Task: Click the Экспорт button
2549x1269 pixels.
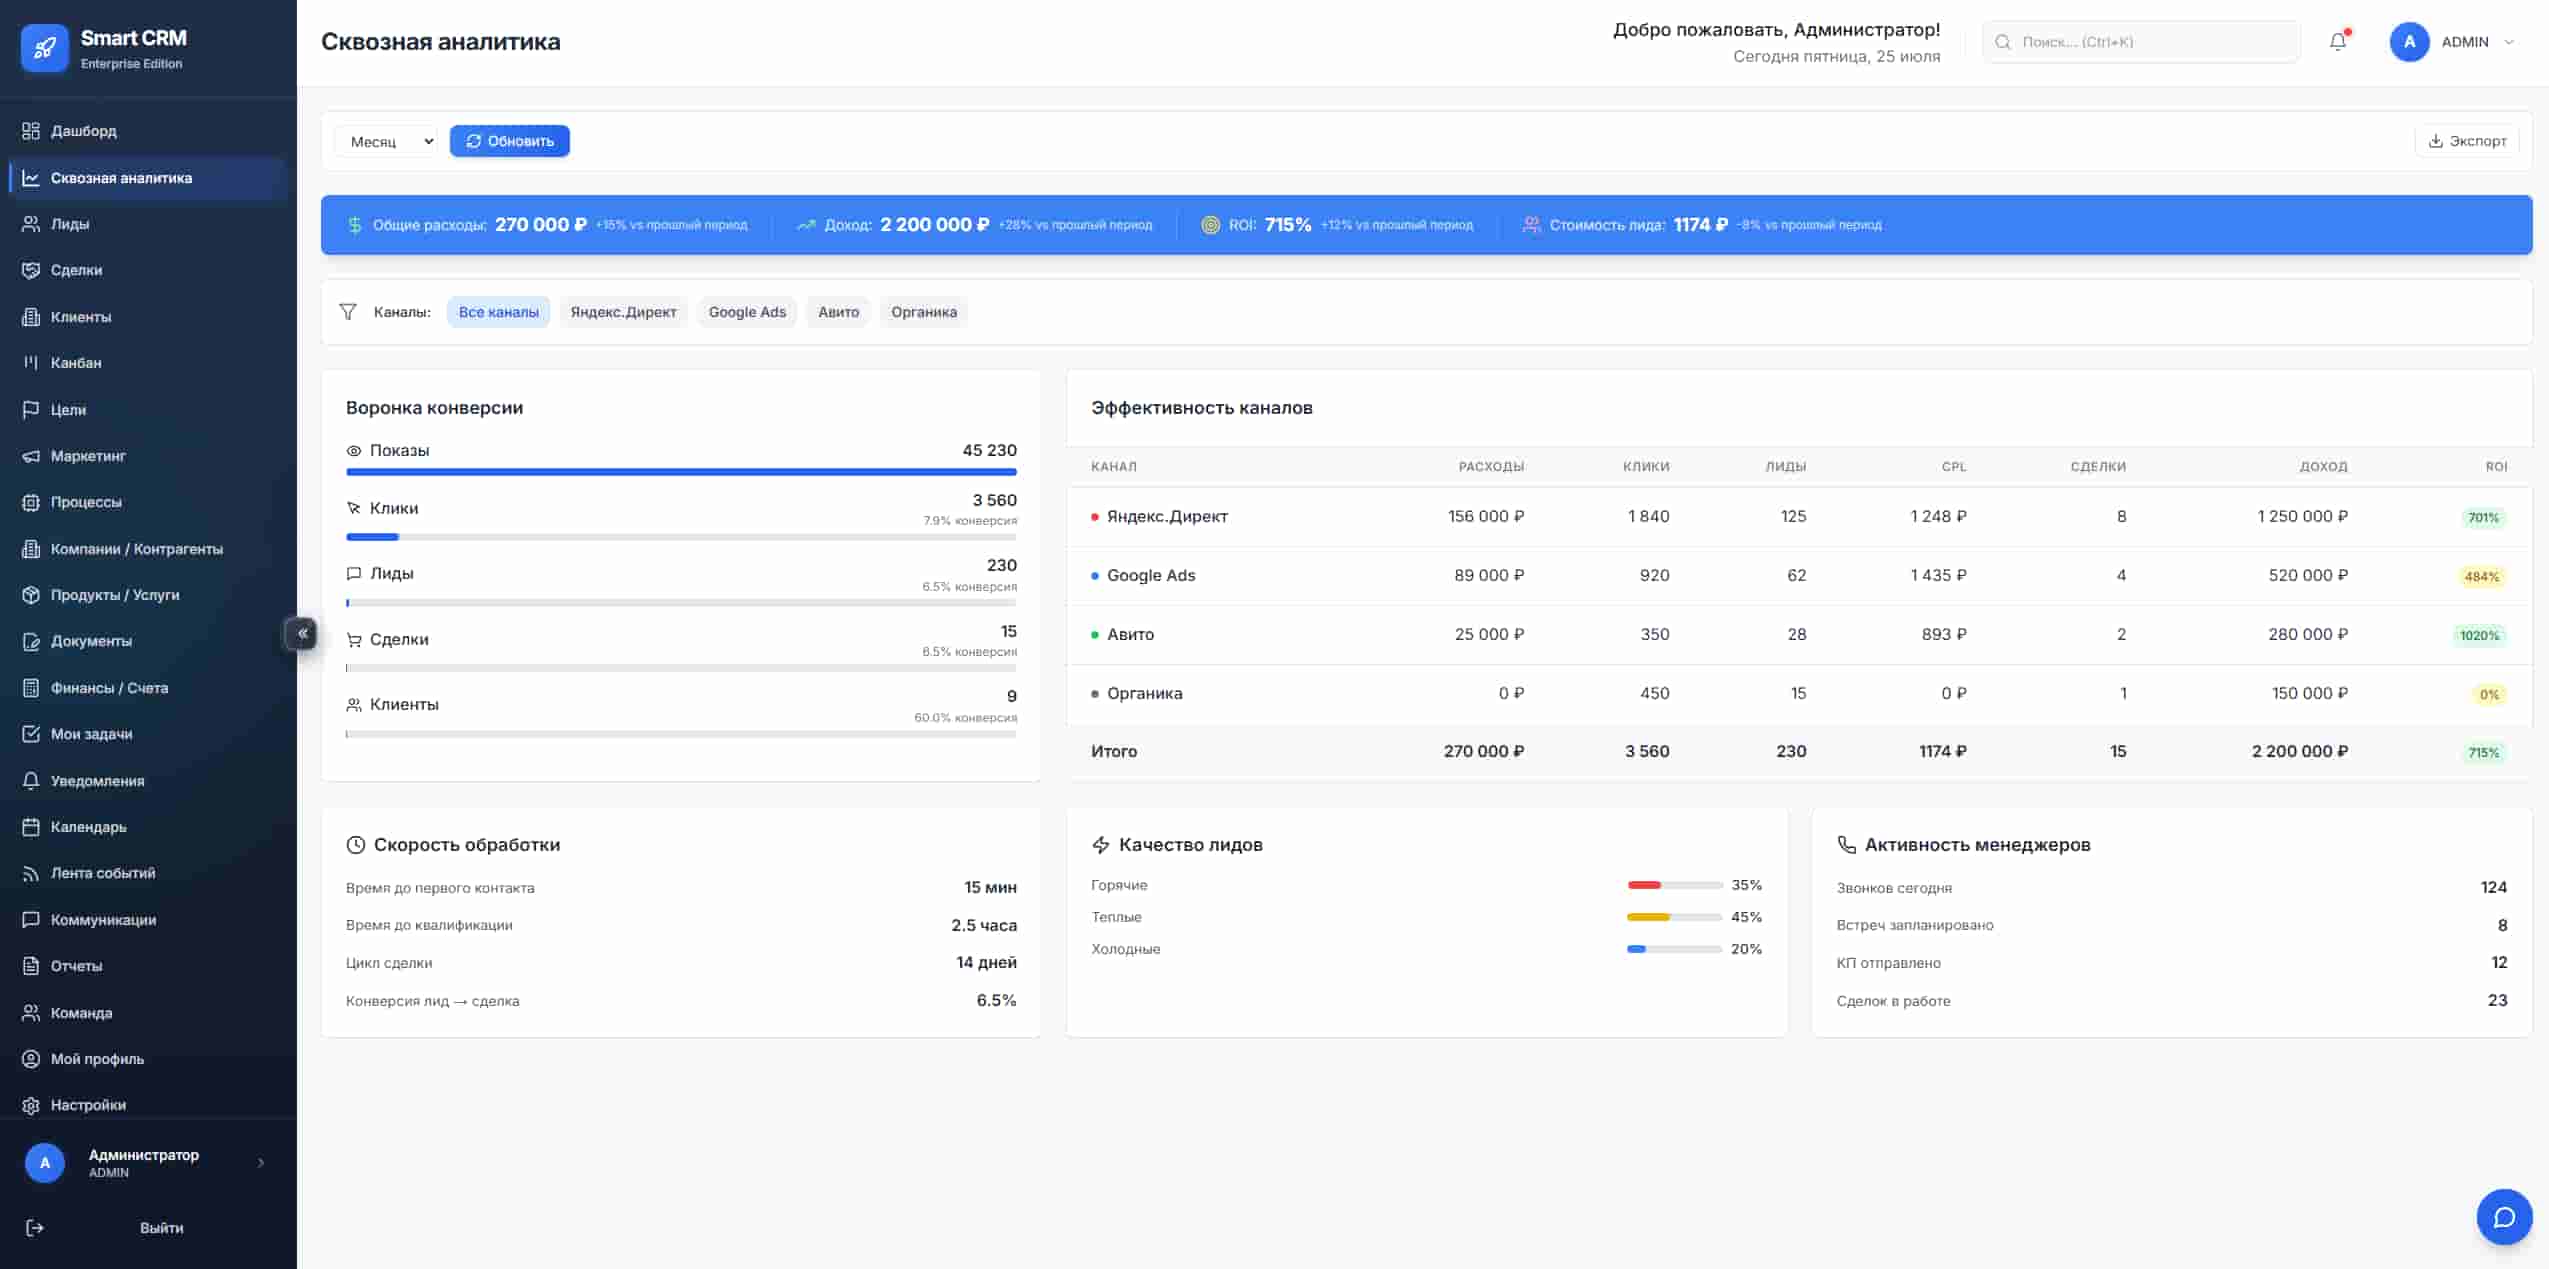Action: (2466, 141)
